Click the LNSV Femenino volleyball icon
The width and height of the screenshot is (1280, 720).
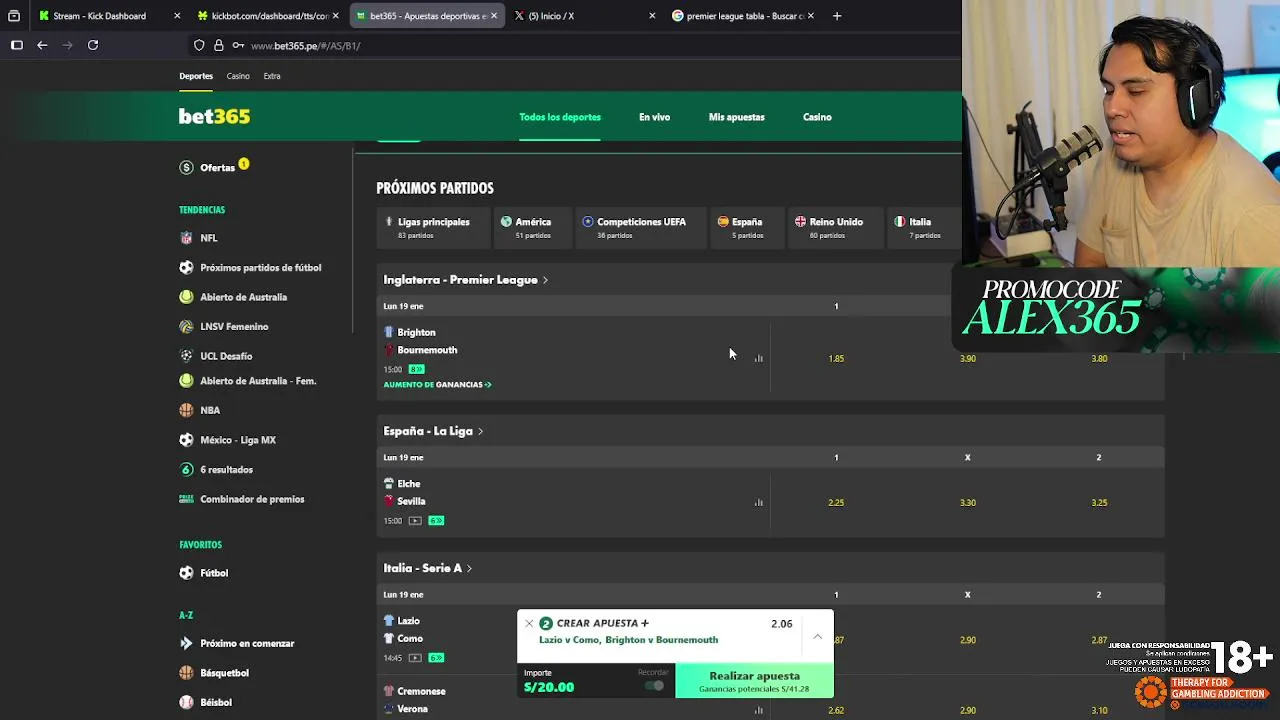click(x=186, y=326)
